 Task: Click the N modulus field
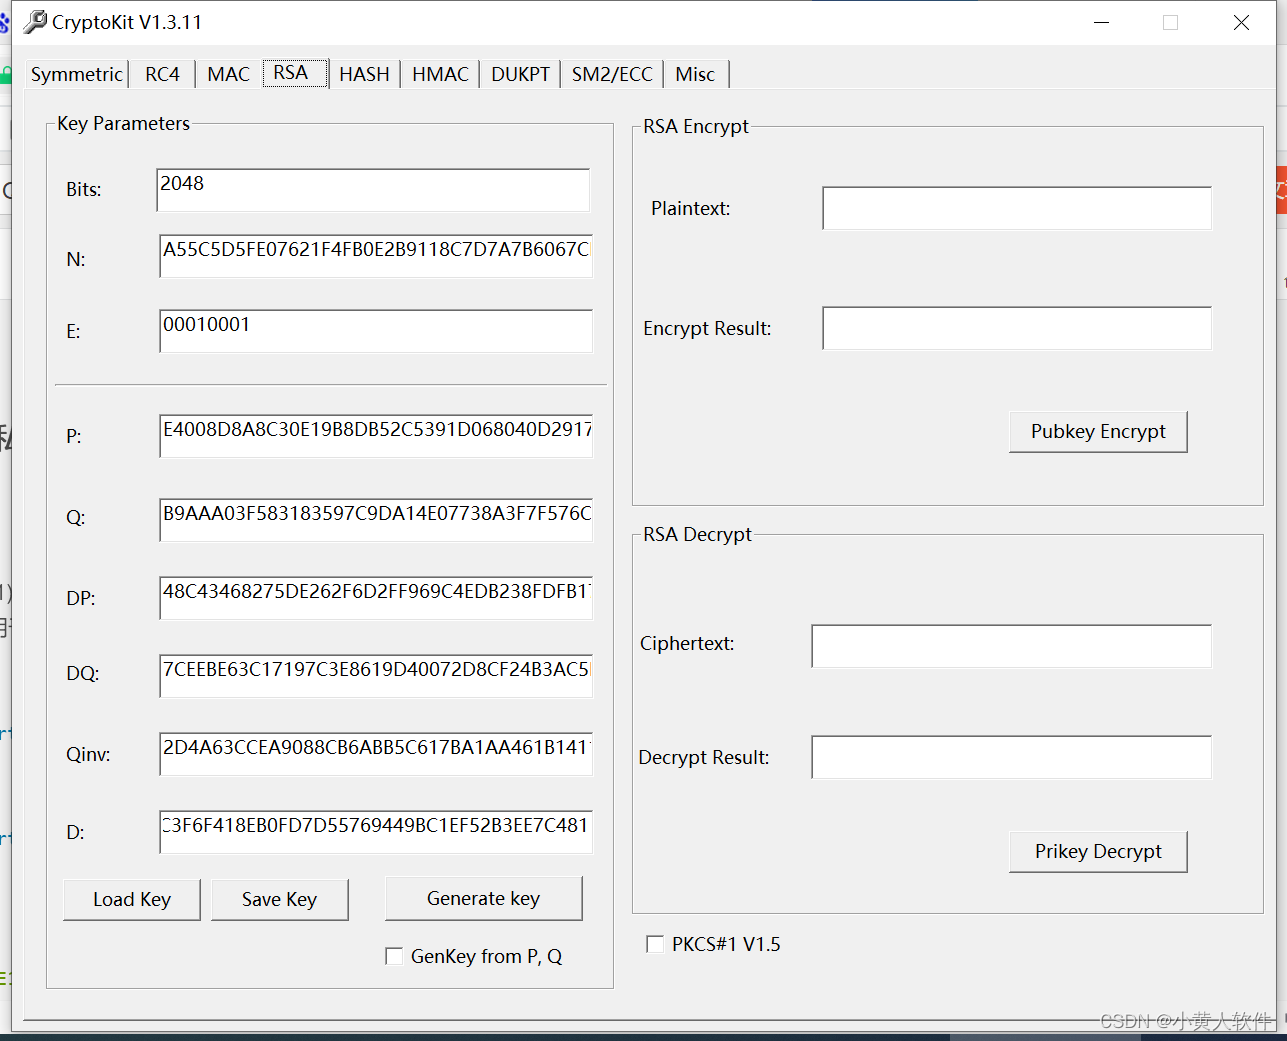(x=376, y=256)
